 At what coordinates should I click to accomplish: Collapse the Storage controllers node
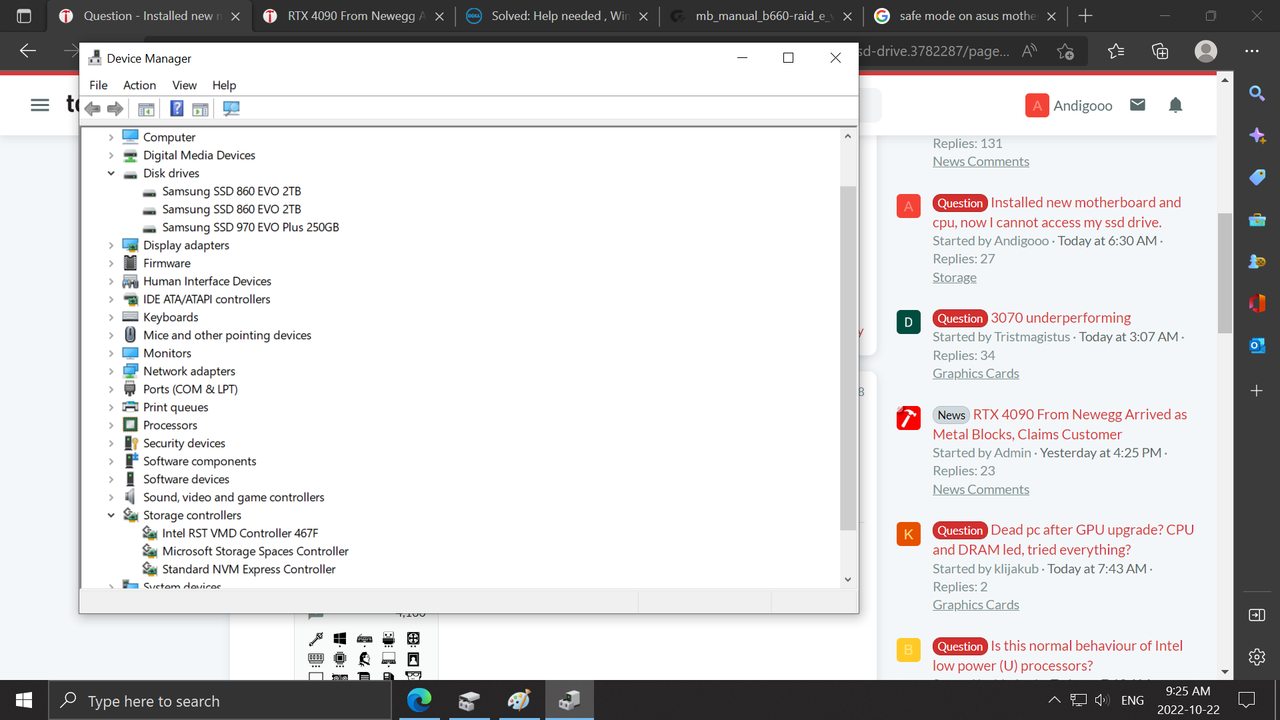[111, 515]
